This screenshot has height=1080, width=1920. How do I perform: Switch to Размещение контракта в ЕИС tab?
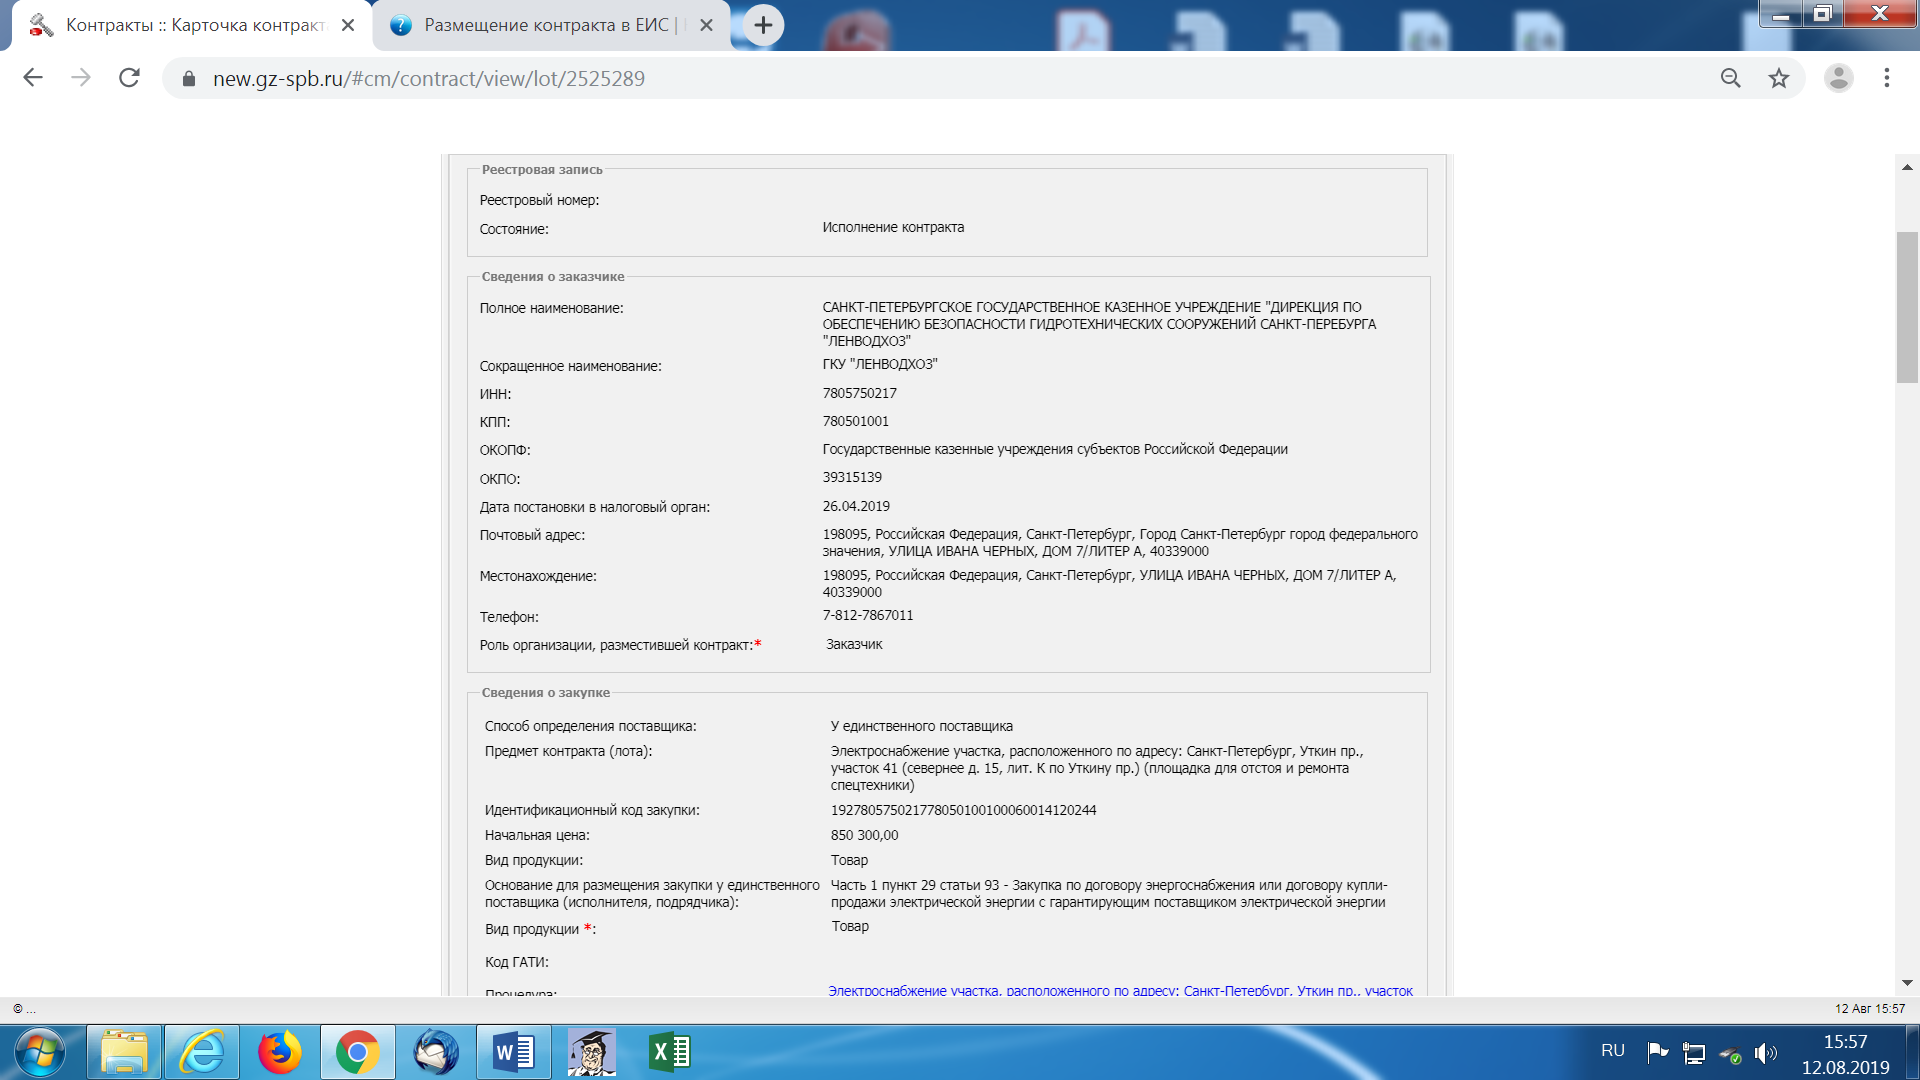550,25
